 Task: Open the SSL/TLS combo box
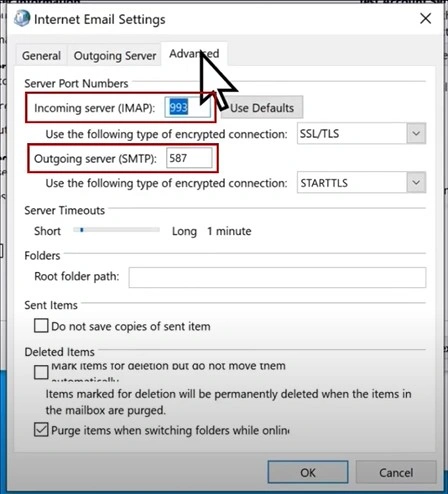[x=361, y=133]
